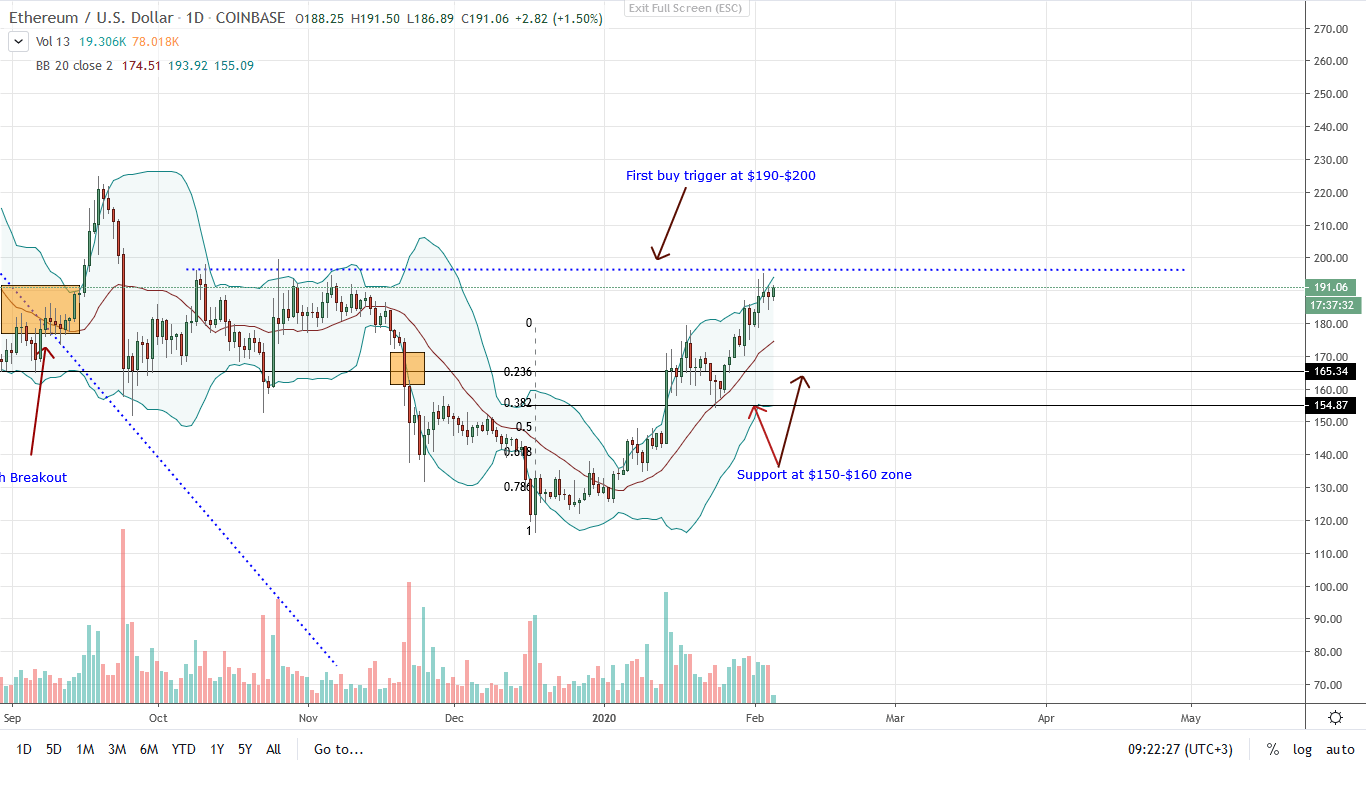This screenshot has width=1366, height=798.
Task: Open the Go to... date dialog
Action: click(338, 749)
